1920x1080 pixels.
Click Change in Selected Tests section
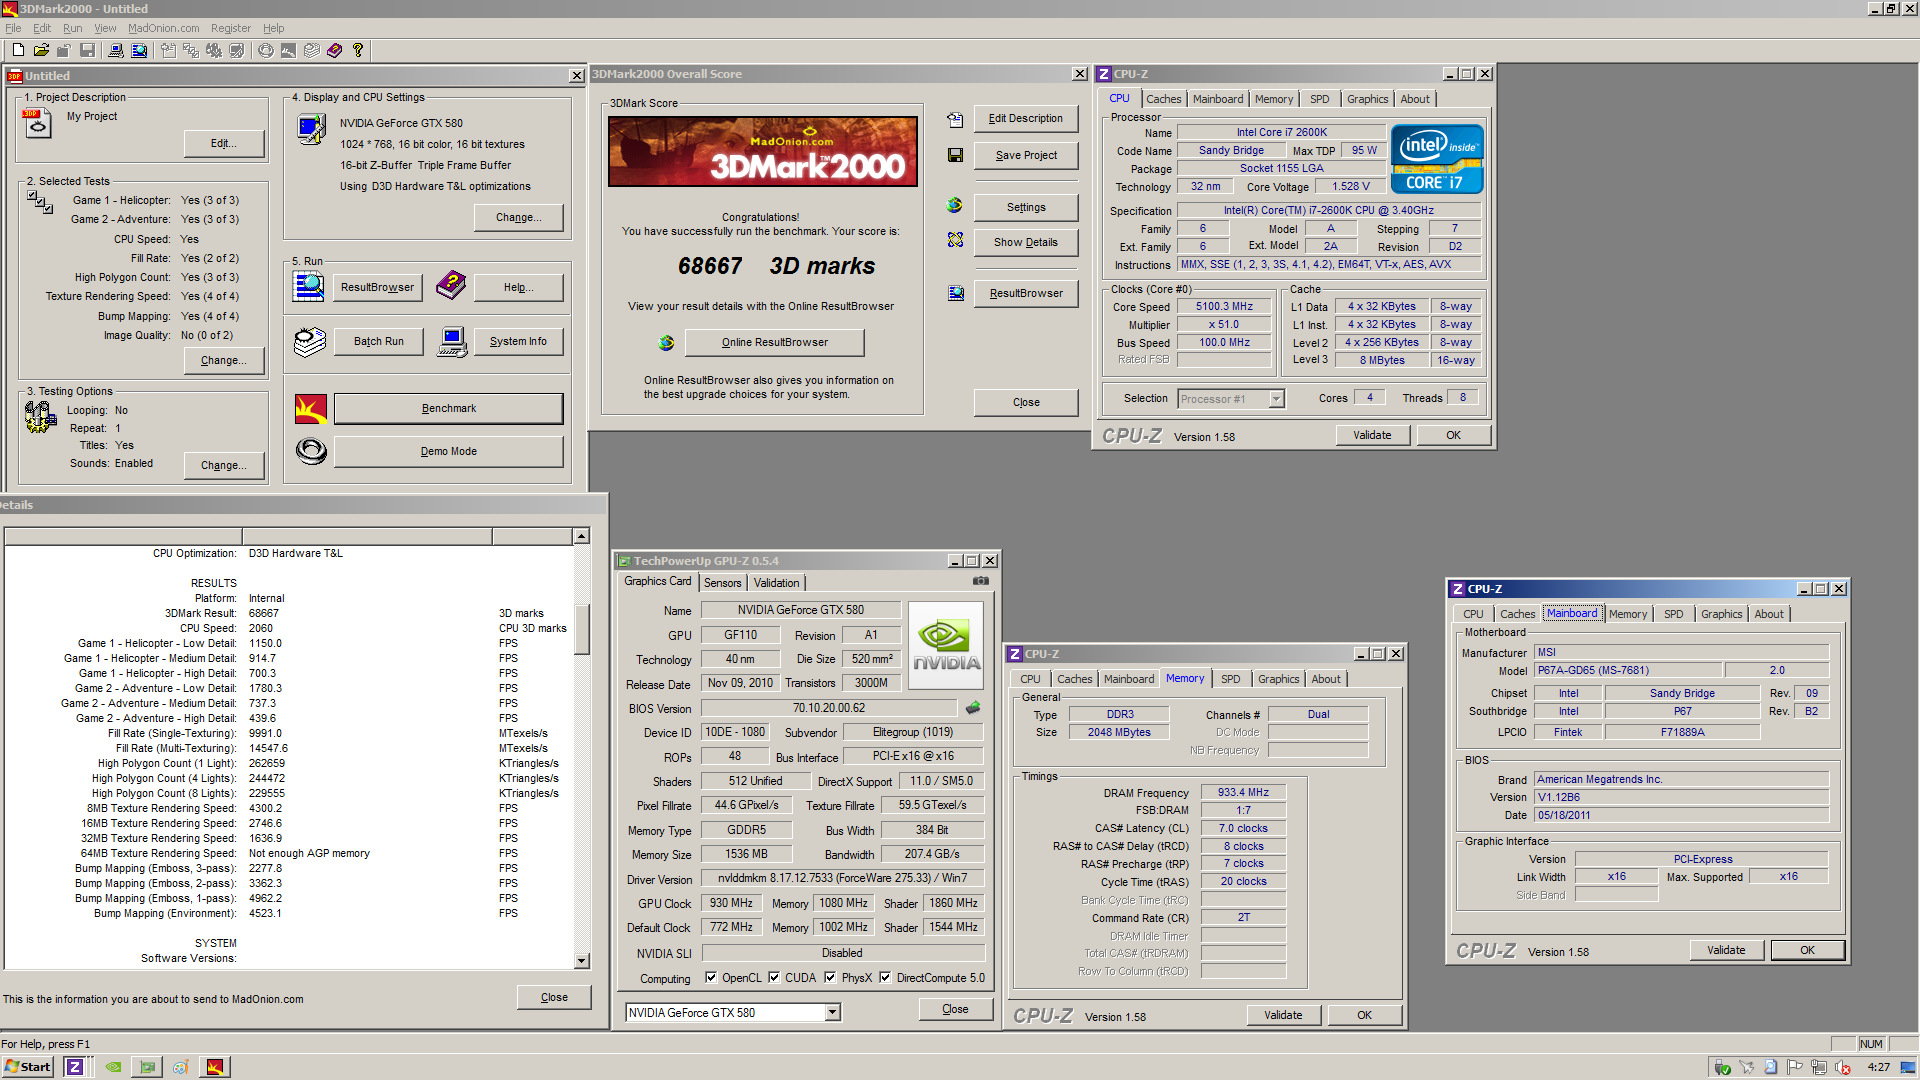point(223,360)
